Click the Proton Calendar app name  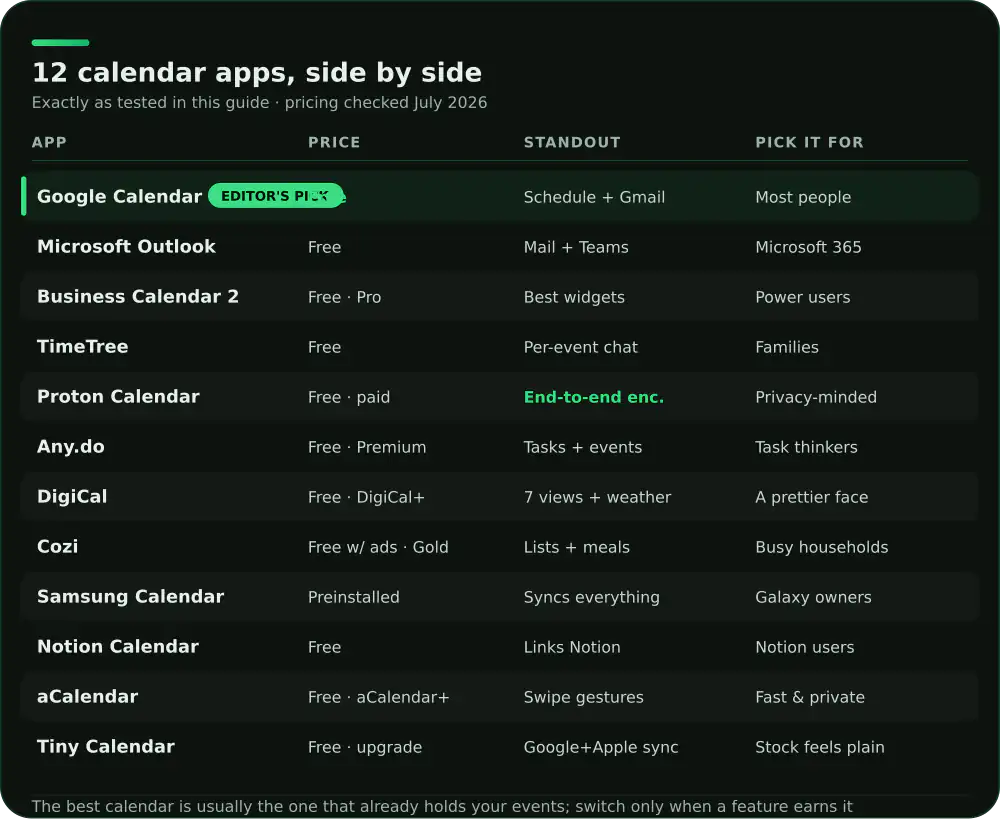118,397
